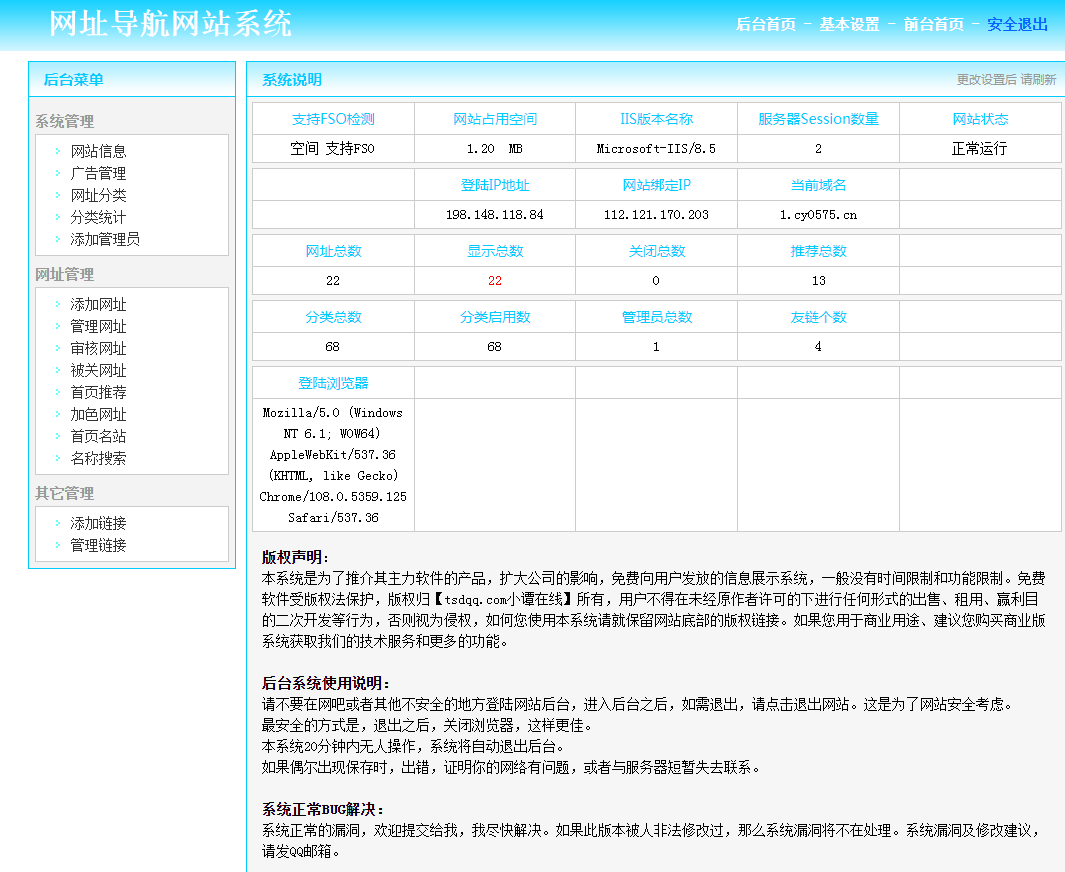Click 更改设置后 请刷新 notice text

(x=1007, y=79)
